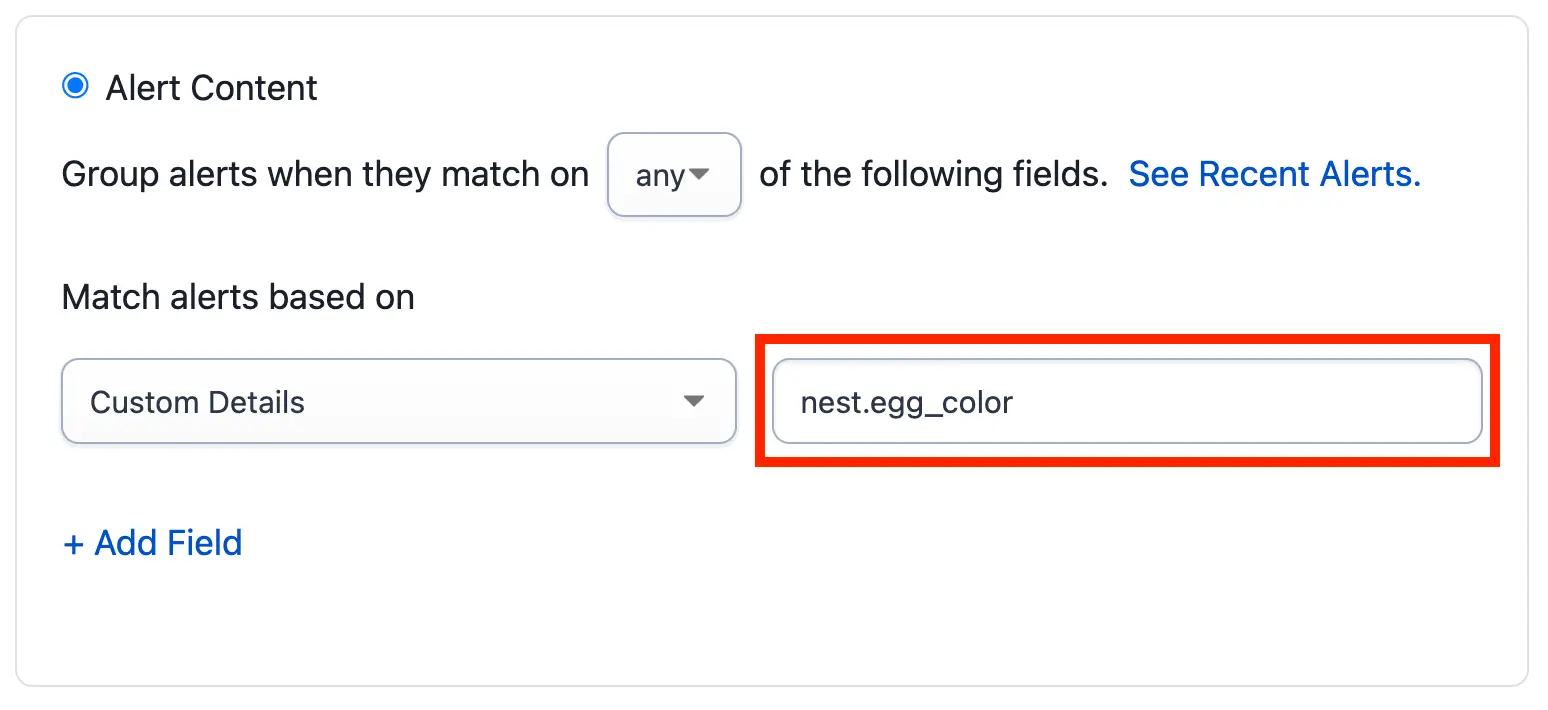Focus the nest.egg_color text field
1548x710 pixels.
click(x=1126, y=402)
